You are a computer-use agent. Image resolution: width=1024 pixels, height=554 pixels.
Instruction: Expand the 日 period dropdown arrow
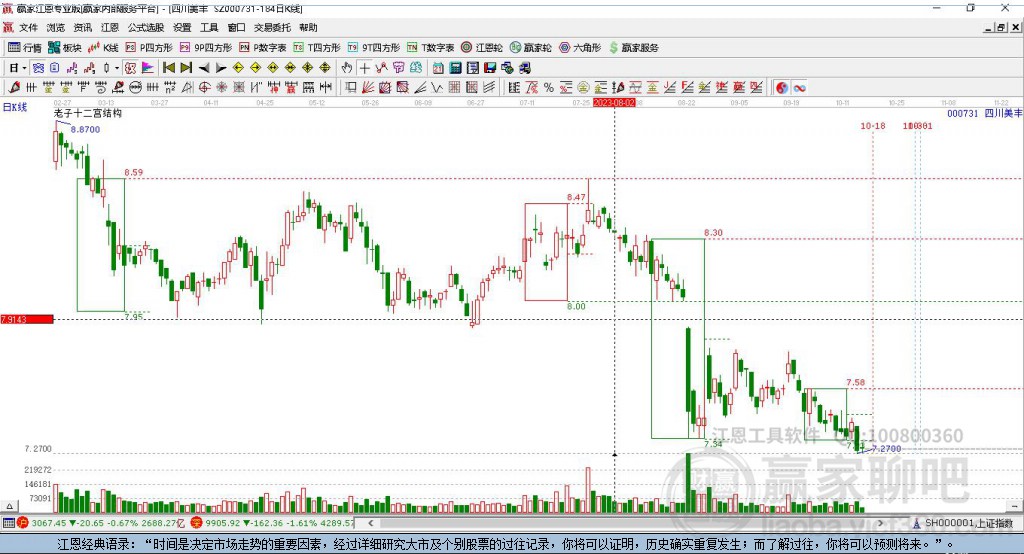pos(24,67)
